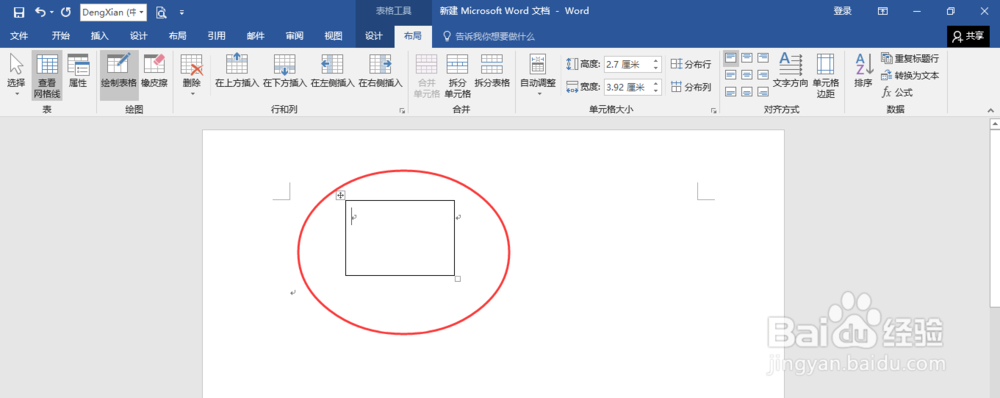The height and width of the screenshot is (398, 1000).
Task: Insert a row below with 在下方插入
Action: coord(284,71)
